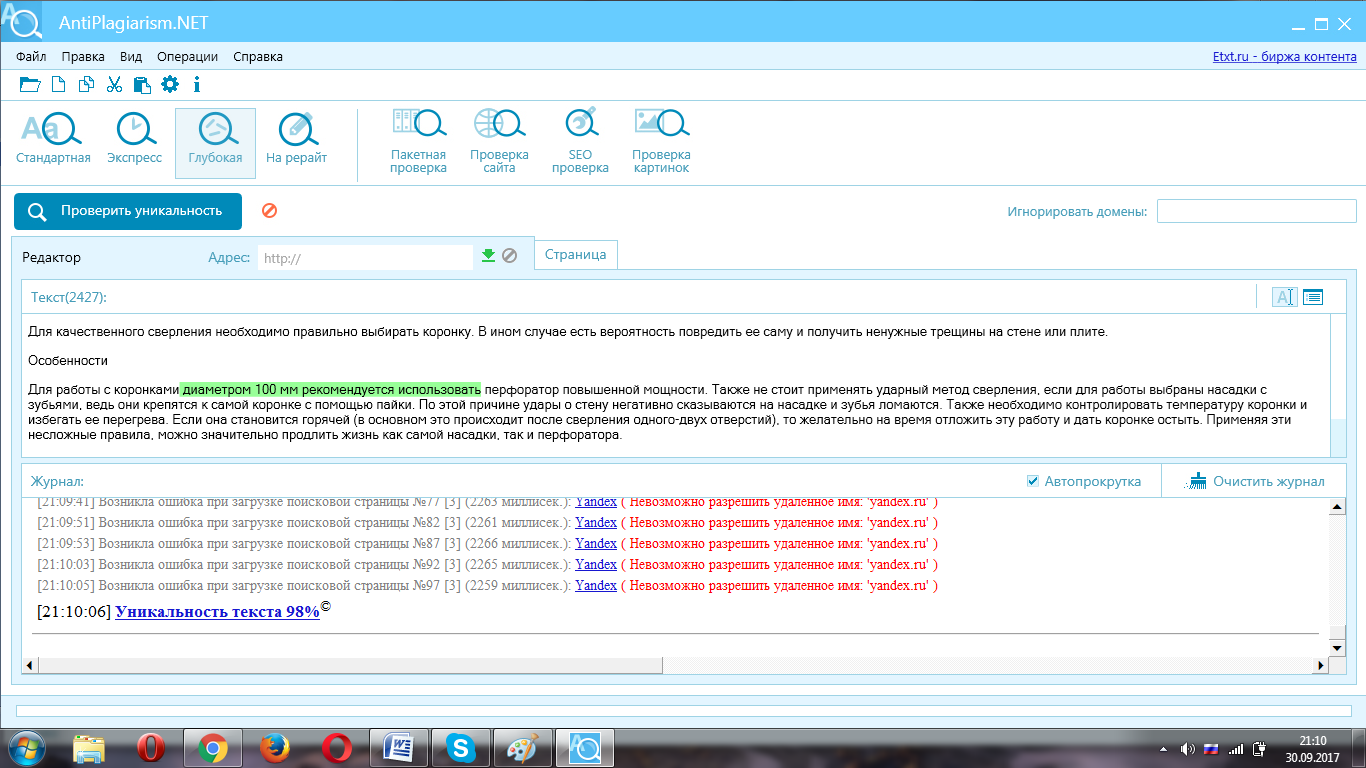1366x768 pixels.
Task: Open Пакетная проверка tool
Action: (419, 142)
